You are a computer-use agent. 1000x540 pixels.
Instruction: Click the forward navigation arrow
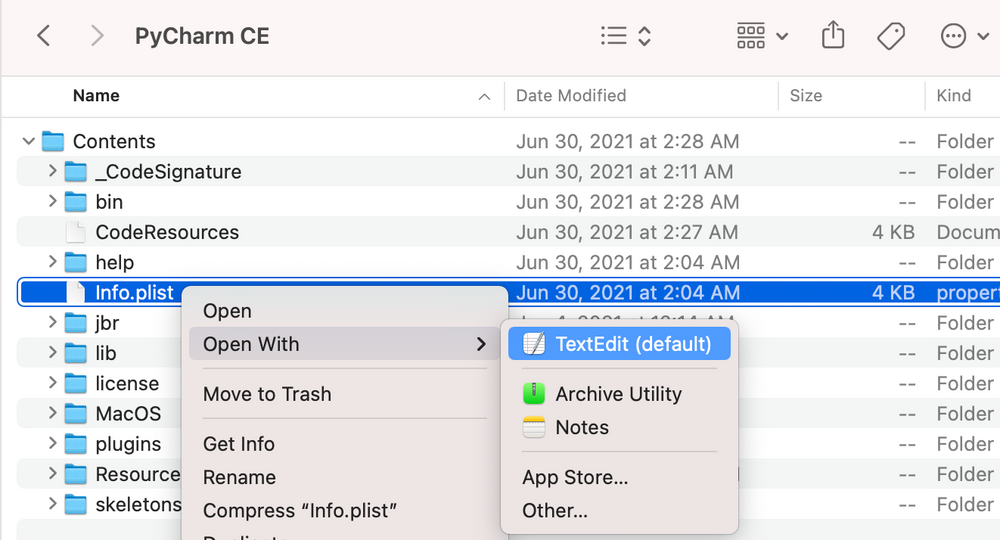(x=97, y=36)
